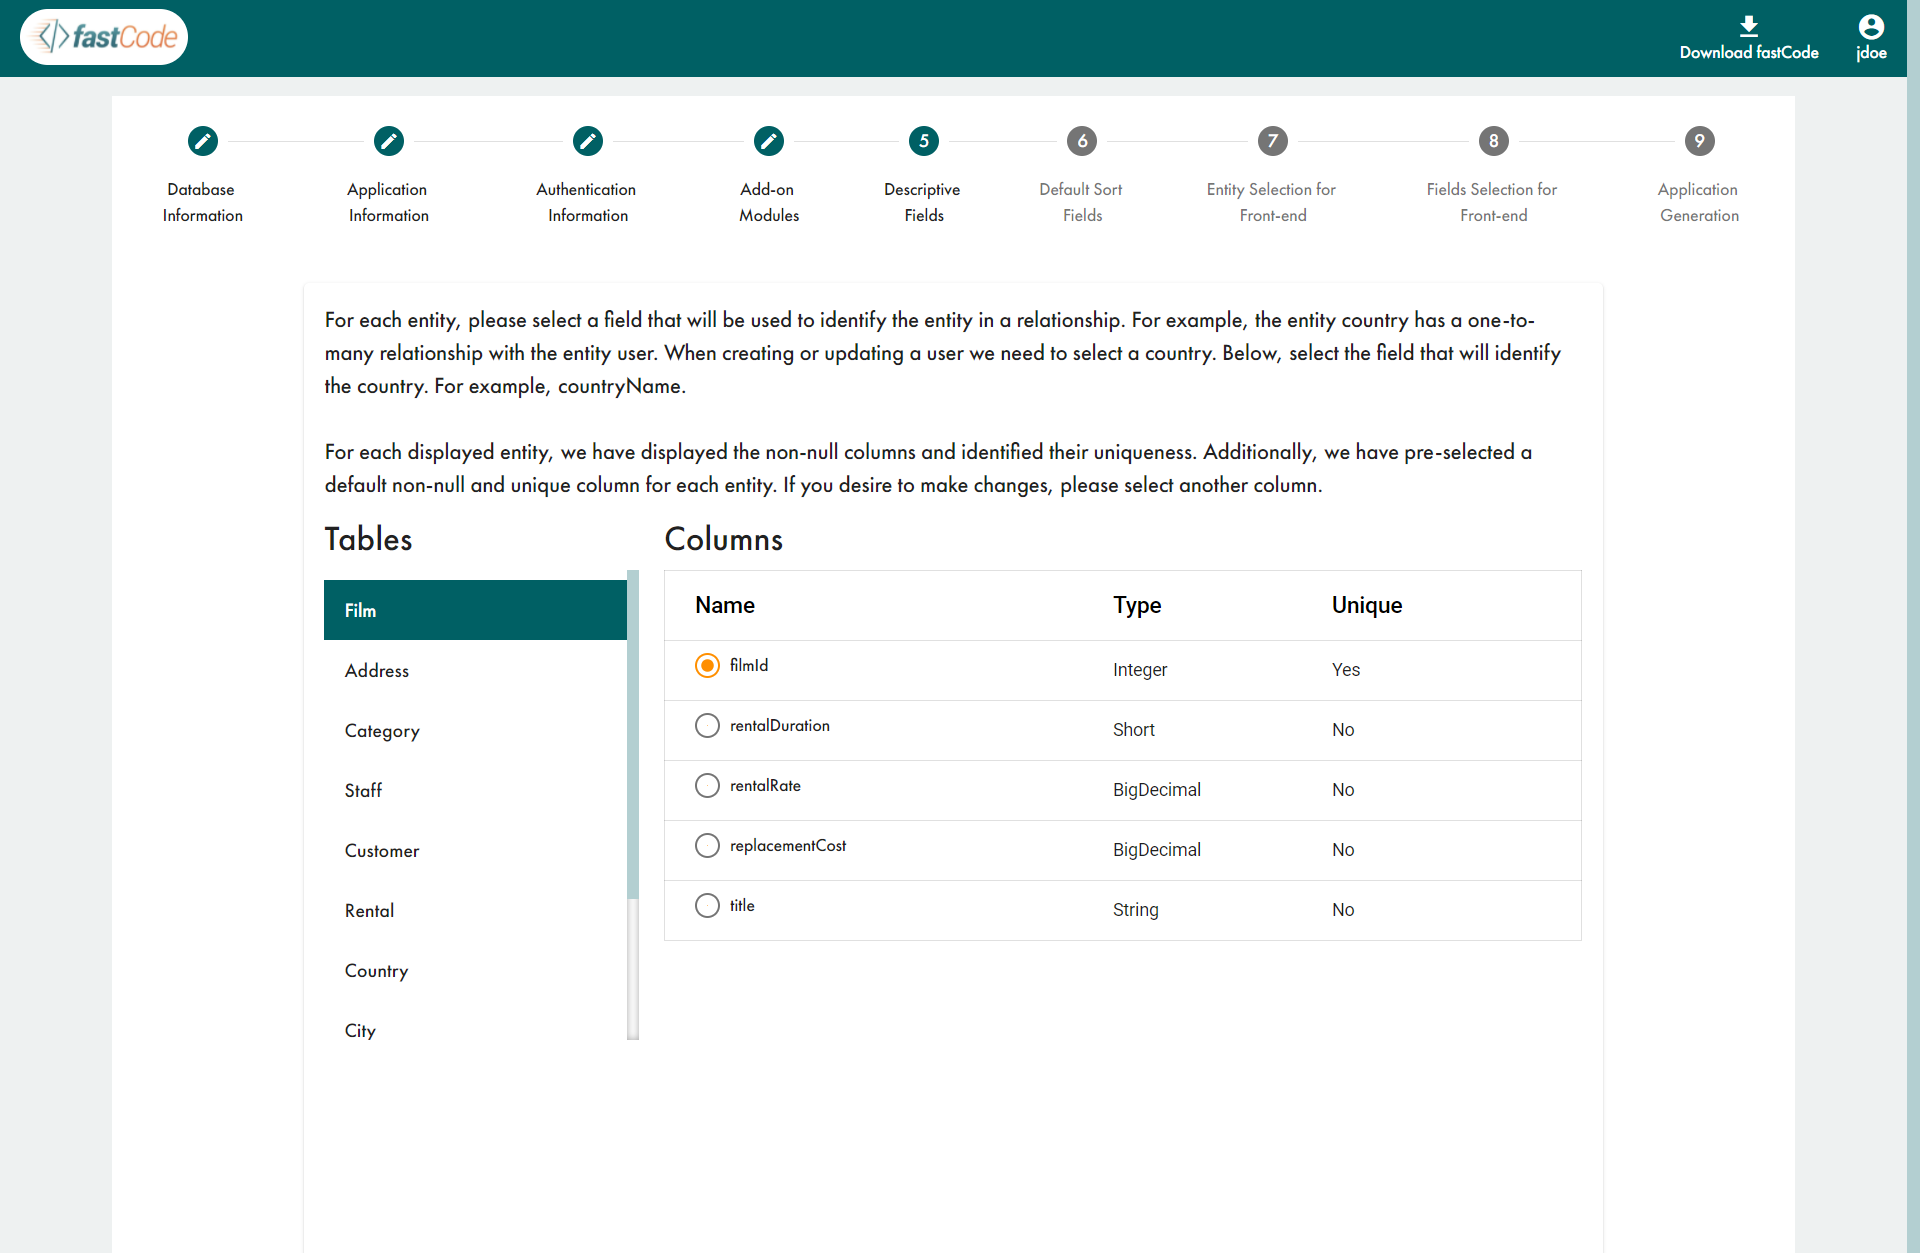Screen dimensions: 1920x1253
Task: Click the Add-on Modules step label
Action: tap(769, 202)
